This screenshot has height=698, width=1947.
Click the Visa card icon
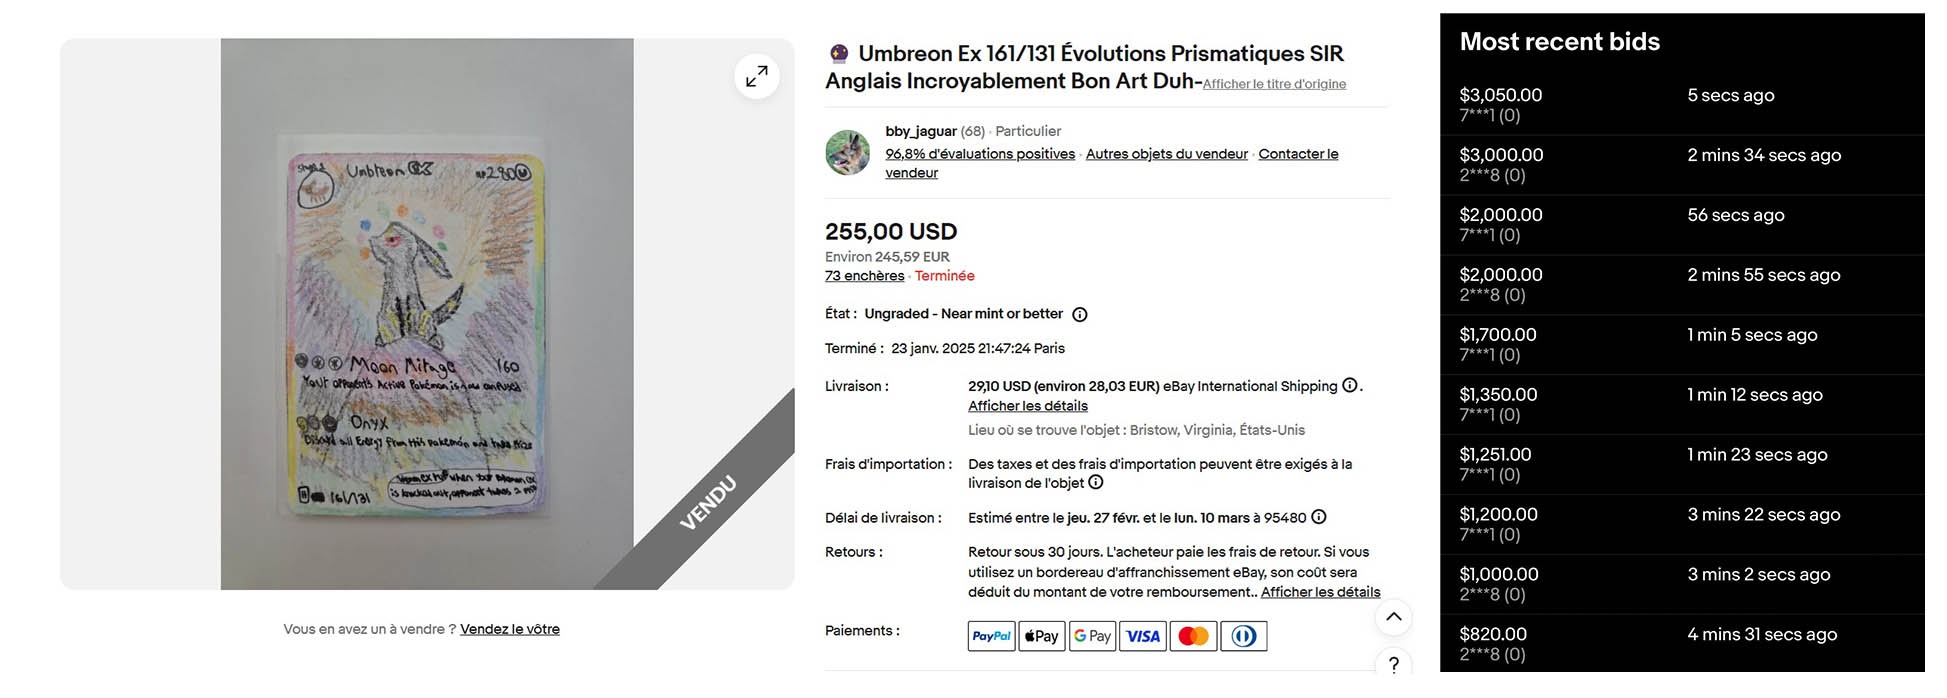pos(1143,636)
